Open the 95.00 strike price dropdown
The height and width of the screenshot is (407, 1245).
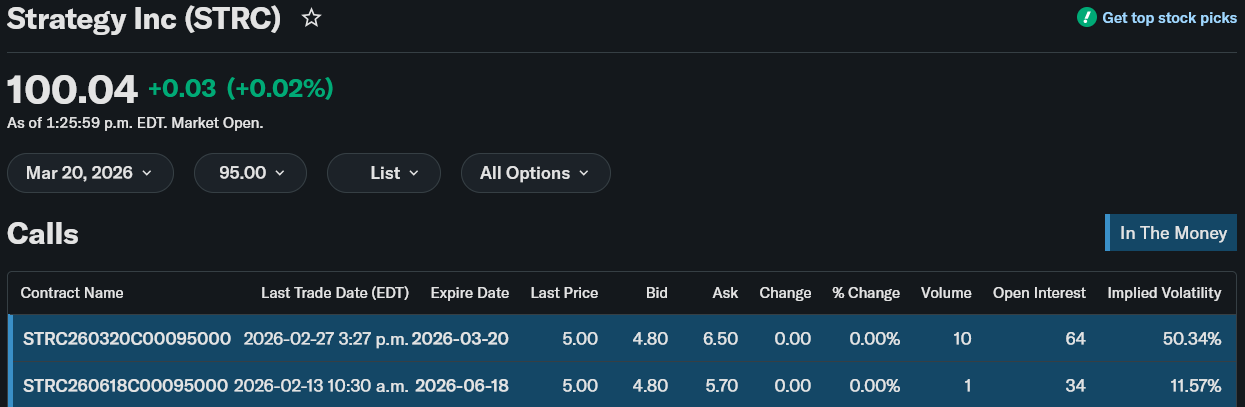251,173
